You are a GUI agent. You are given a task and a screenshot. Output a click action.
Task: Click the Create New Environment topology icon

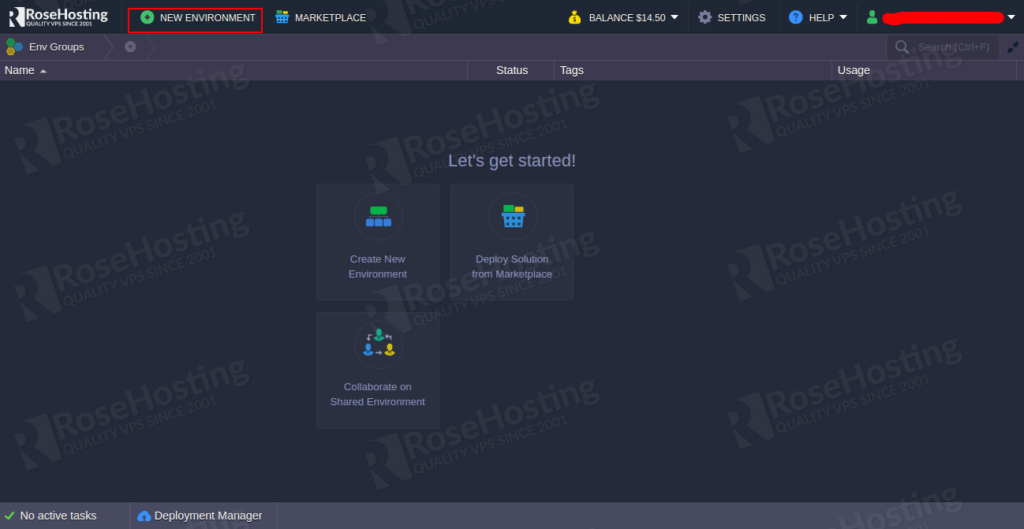378,216
